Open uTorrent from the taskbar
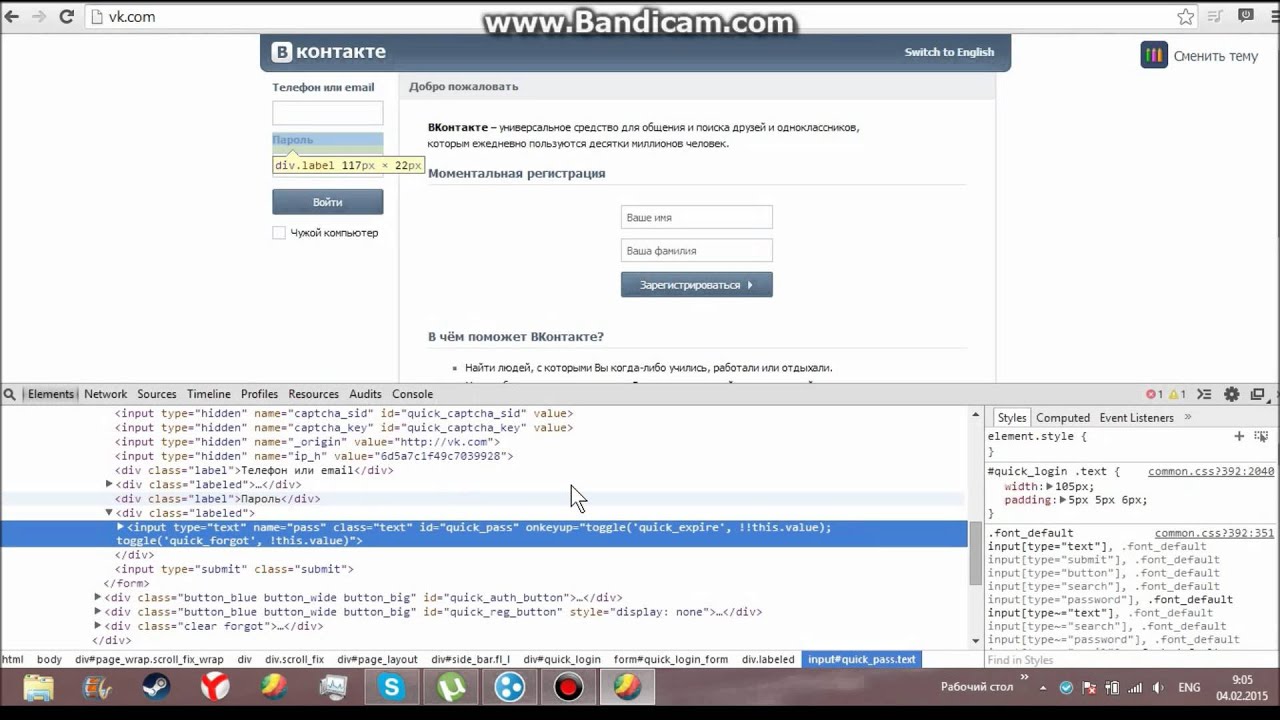Viewport: 1280px width, 720px height. 451,687
